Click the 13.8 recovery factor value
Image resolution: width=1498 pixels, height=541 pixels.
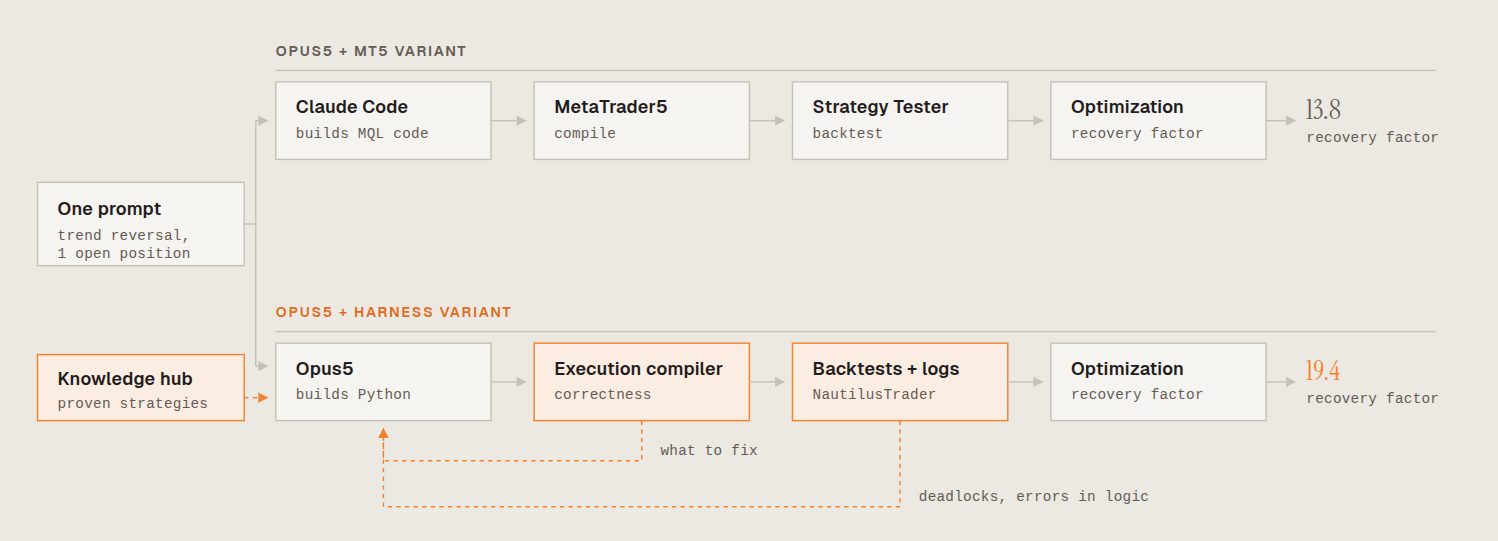[x=1323, y=110]
